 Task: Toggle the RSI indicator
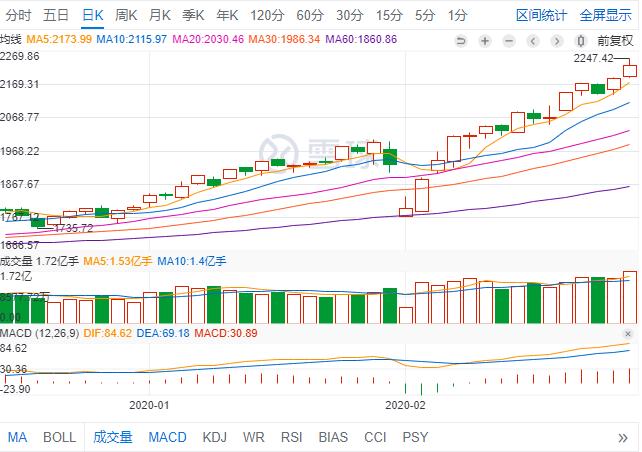(x=292, y=437)
